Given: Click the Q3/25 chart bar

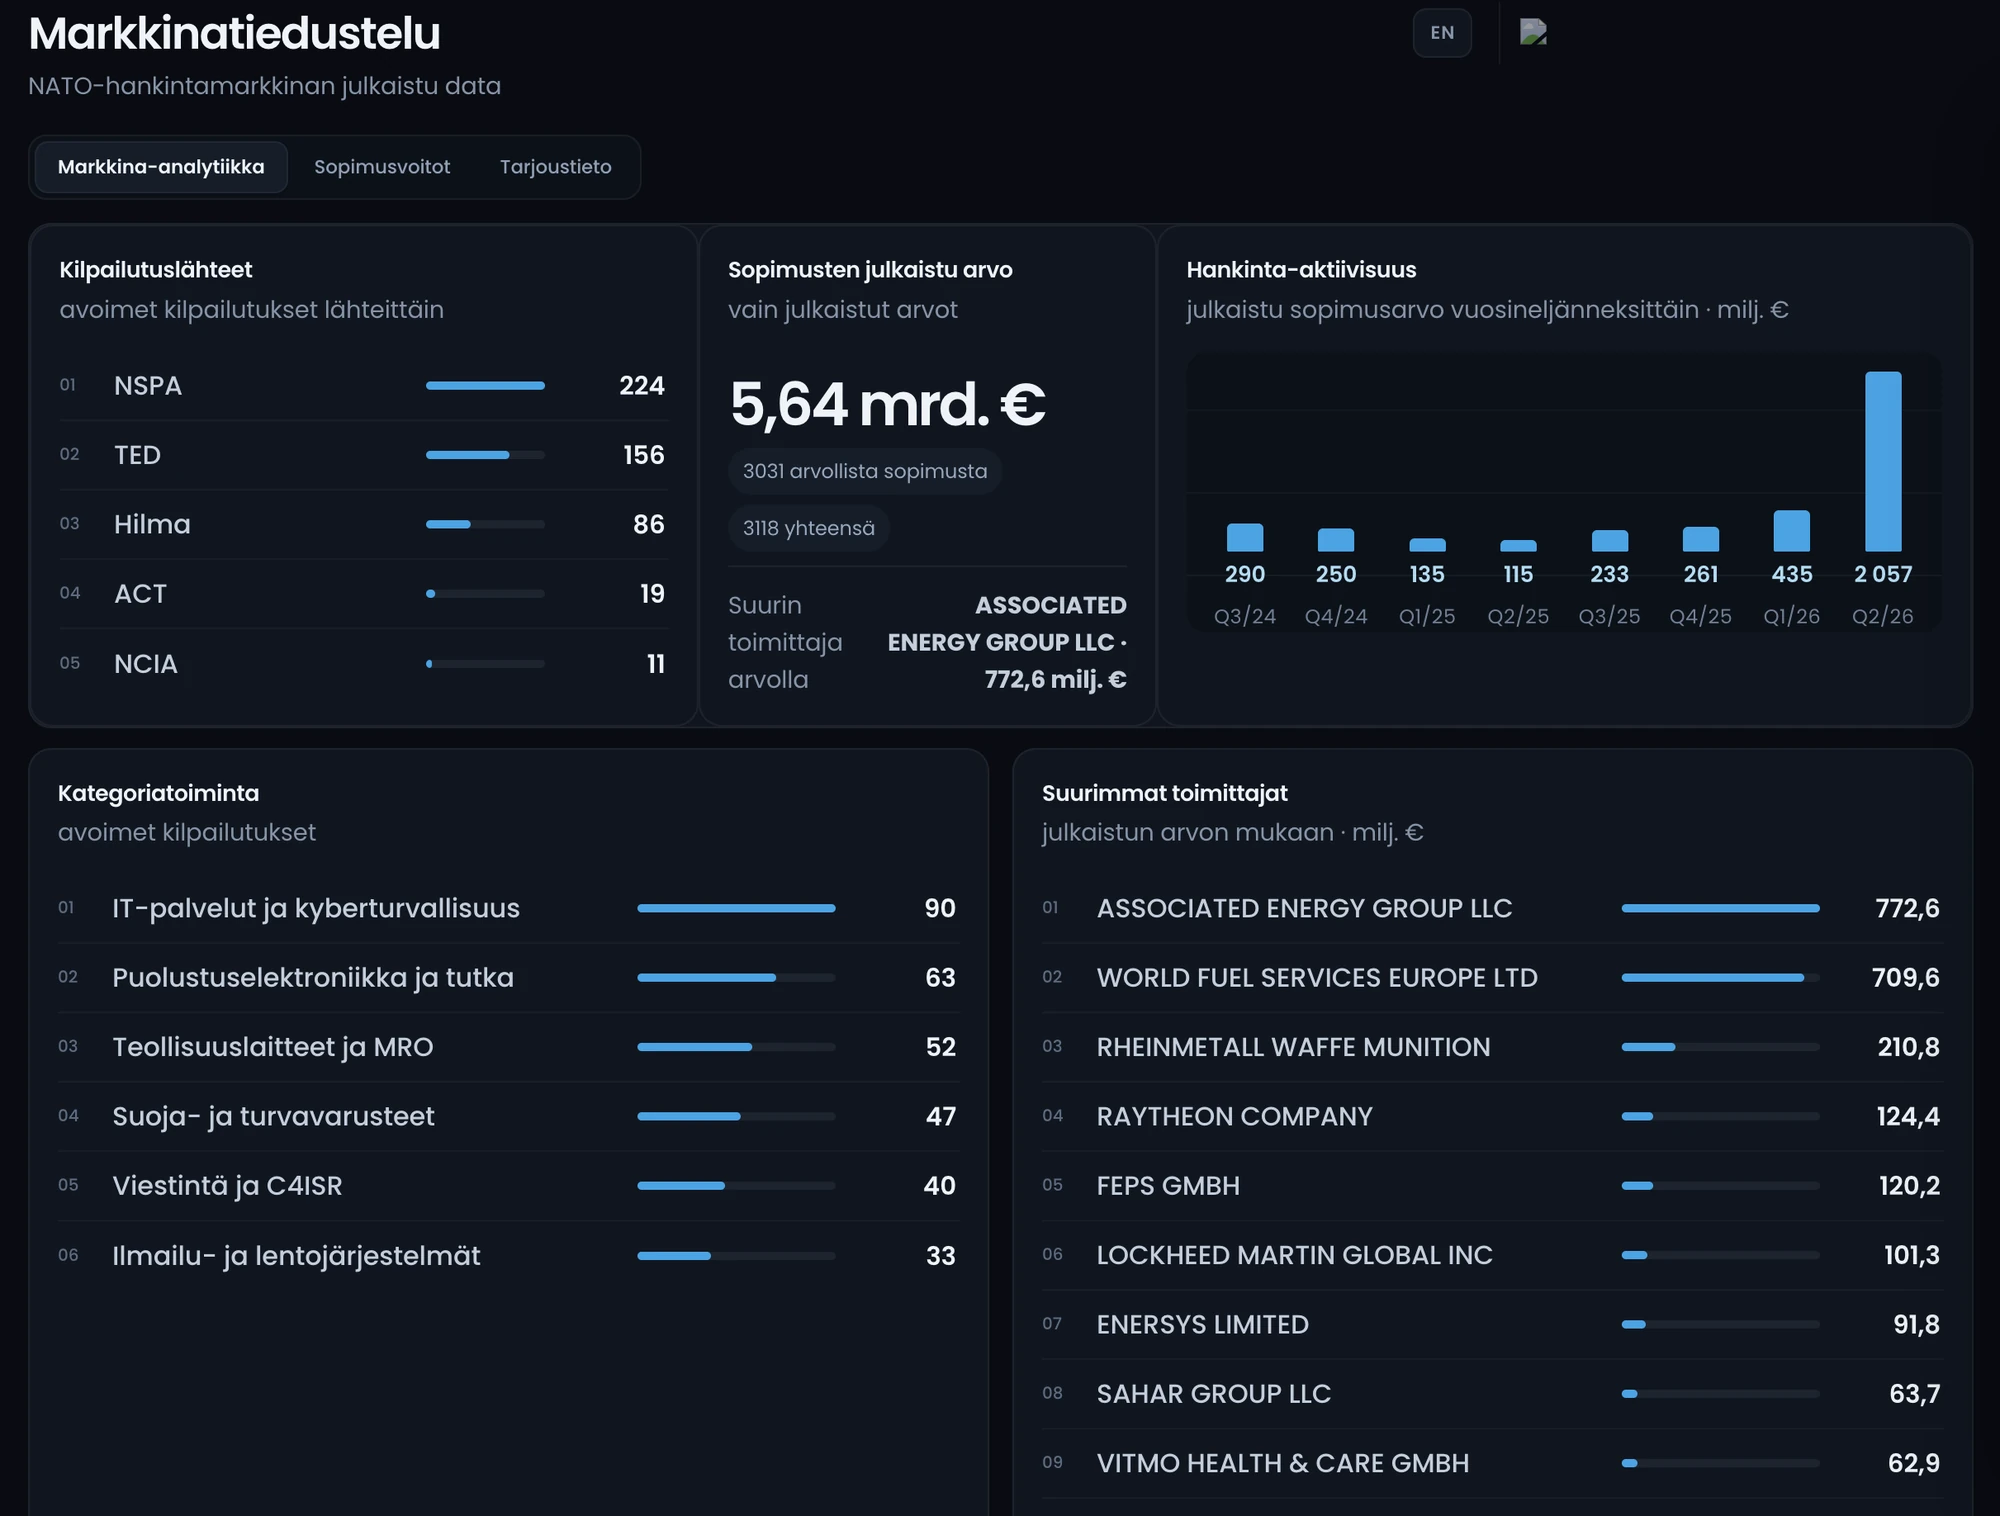Looking at the screenshot, I should coord(1610,541).
